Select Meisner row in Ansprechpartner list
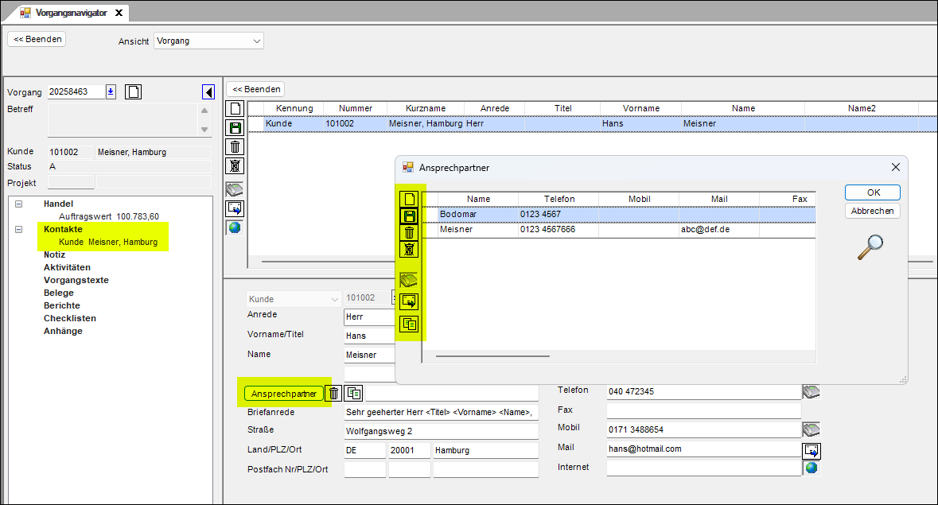This screenshot has height=505, width=938. (x=619, y=229)
